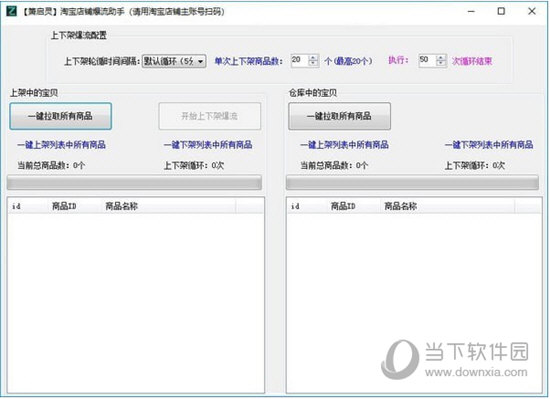Click the 次循环结束 label
The height and width of the screenshot is (399, 550).
pos(472,61)
